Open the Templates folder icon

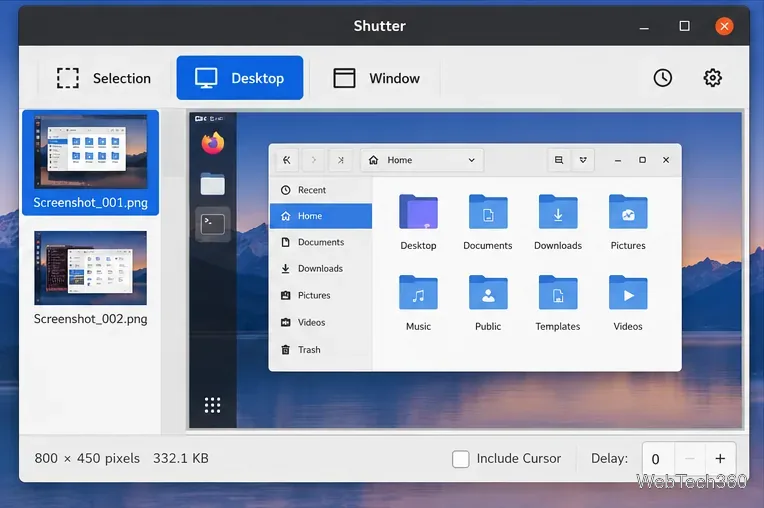[558, 293]
